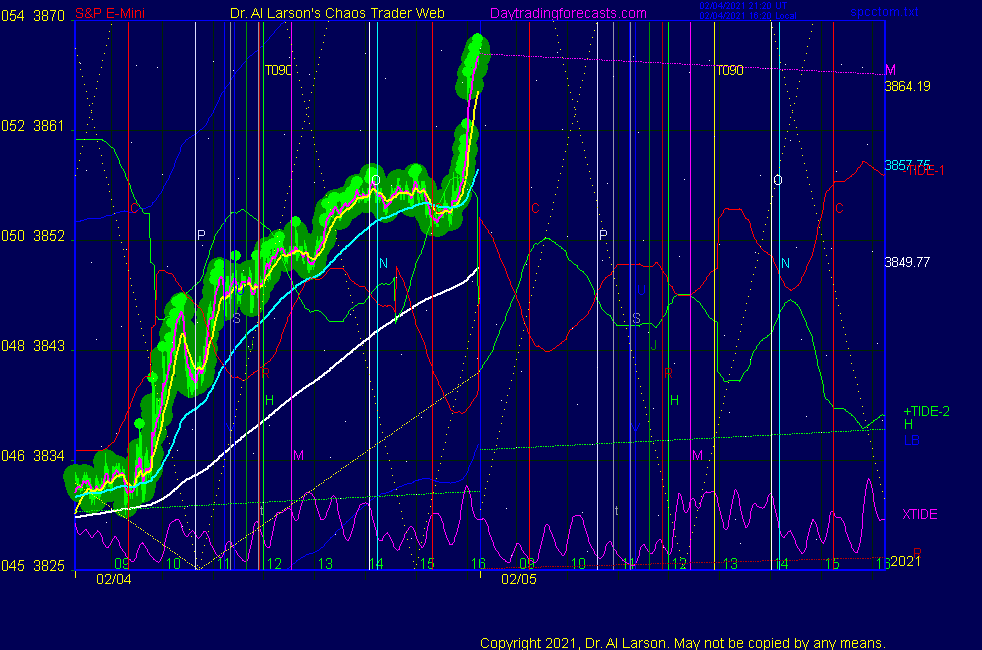Click the magenta XTIDE legend label

point(919,514)
